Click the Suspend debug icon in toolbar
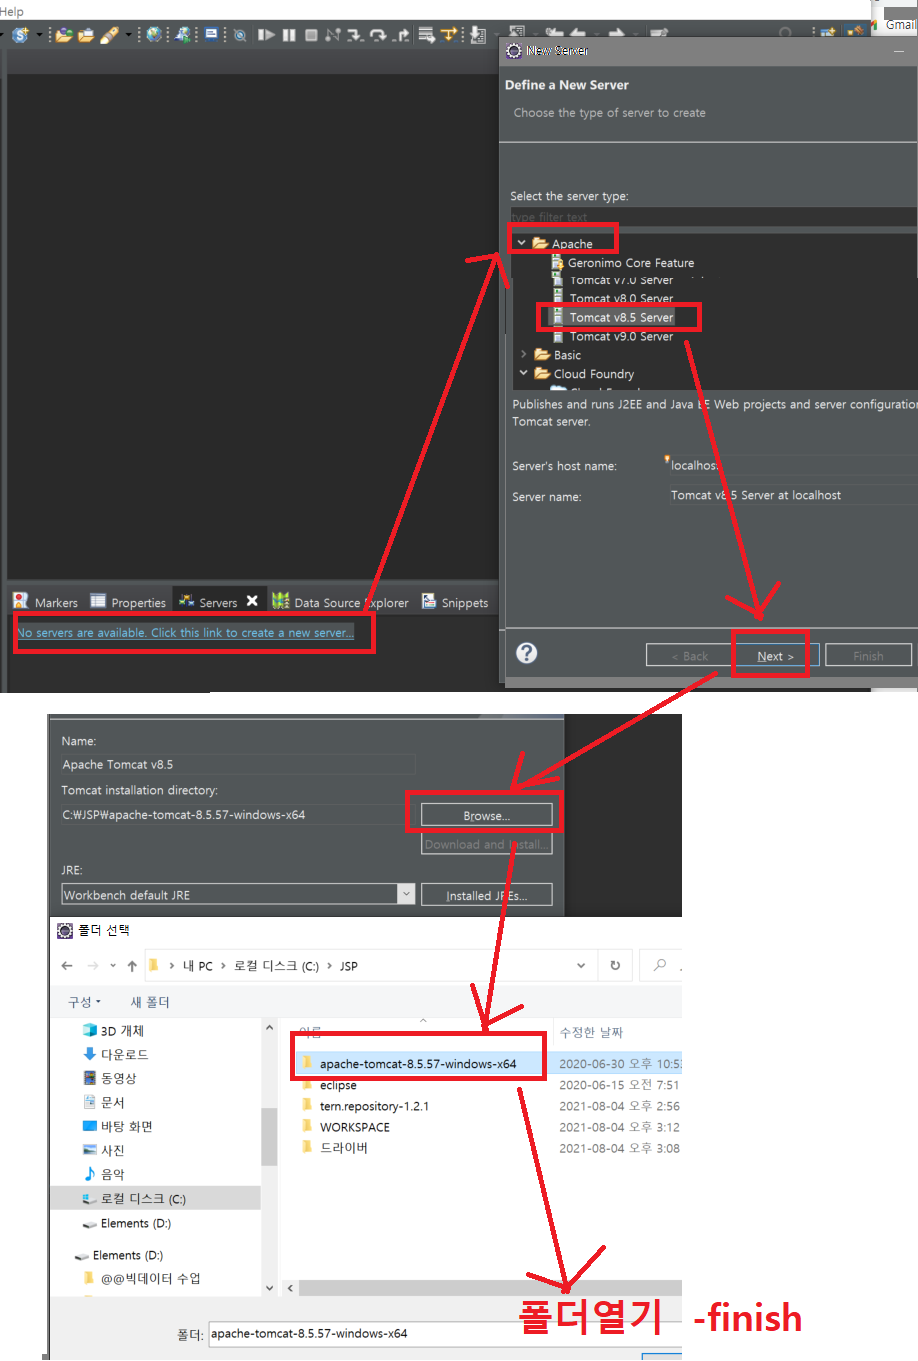918x1361 pixels. coord(289,35)
